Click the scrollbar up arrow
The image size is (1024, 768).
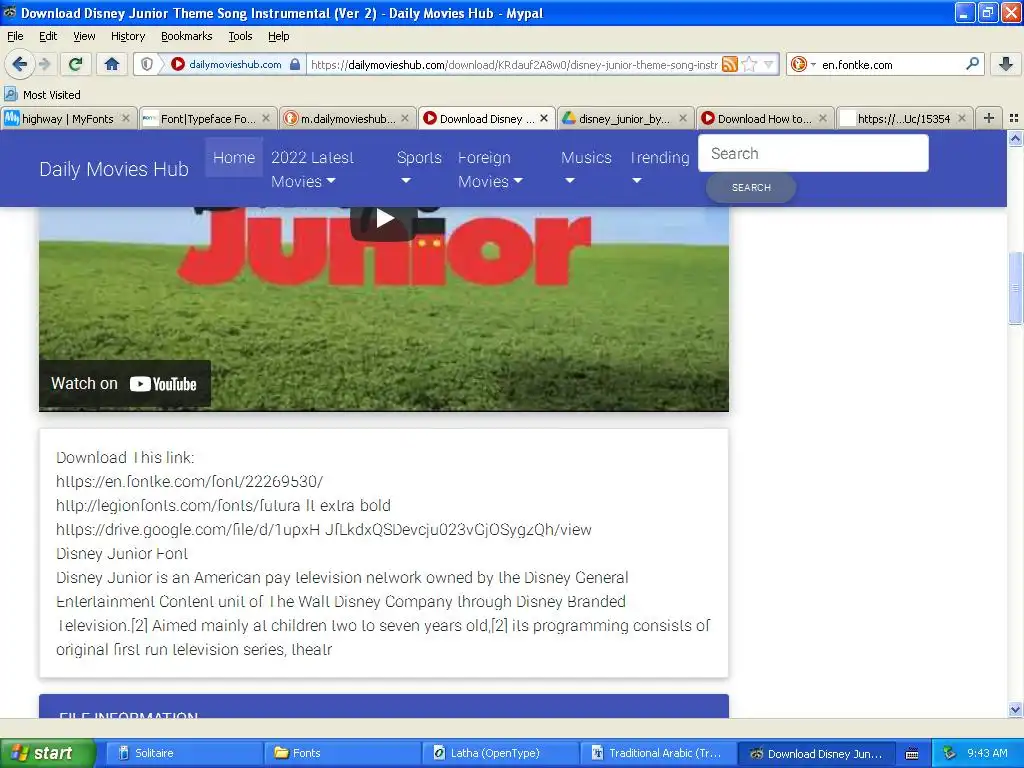[x=1015, y=138]
